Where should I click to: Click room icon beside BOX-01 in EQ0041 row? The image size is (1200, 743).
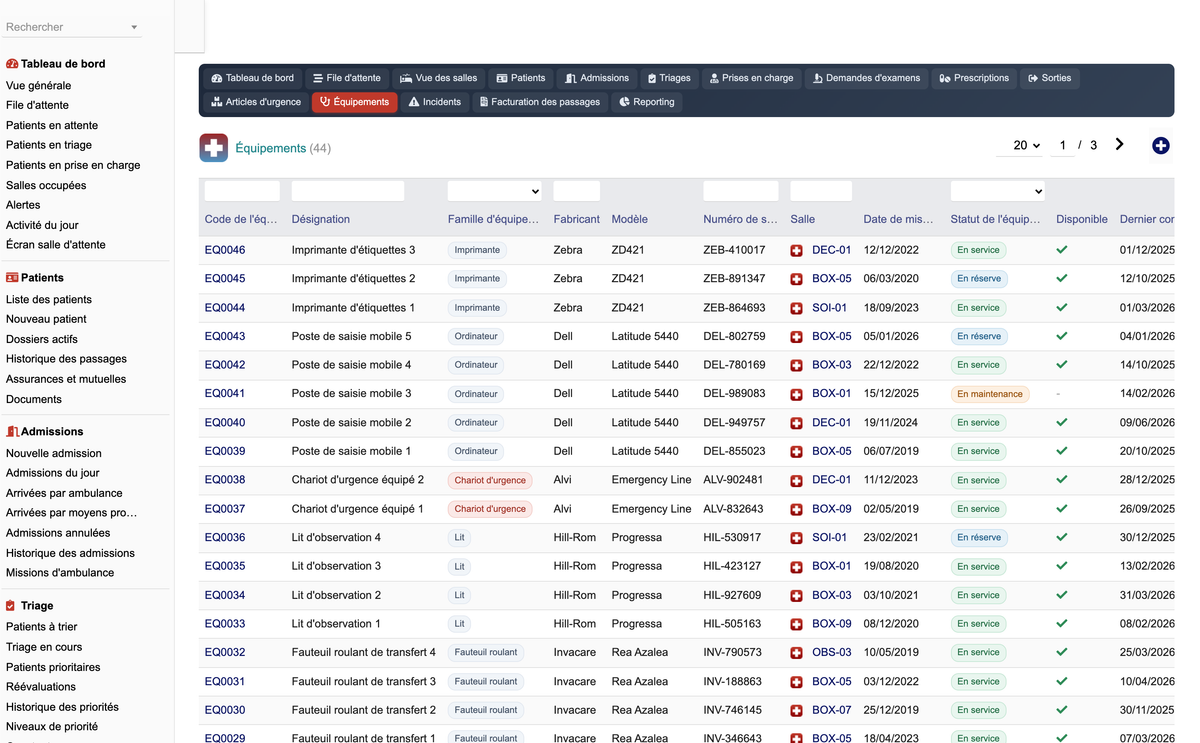(x=796, y=394)
